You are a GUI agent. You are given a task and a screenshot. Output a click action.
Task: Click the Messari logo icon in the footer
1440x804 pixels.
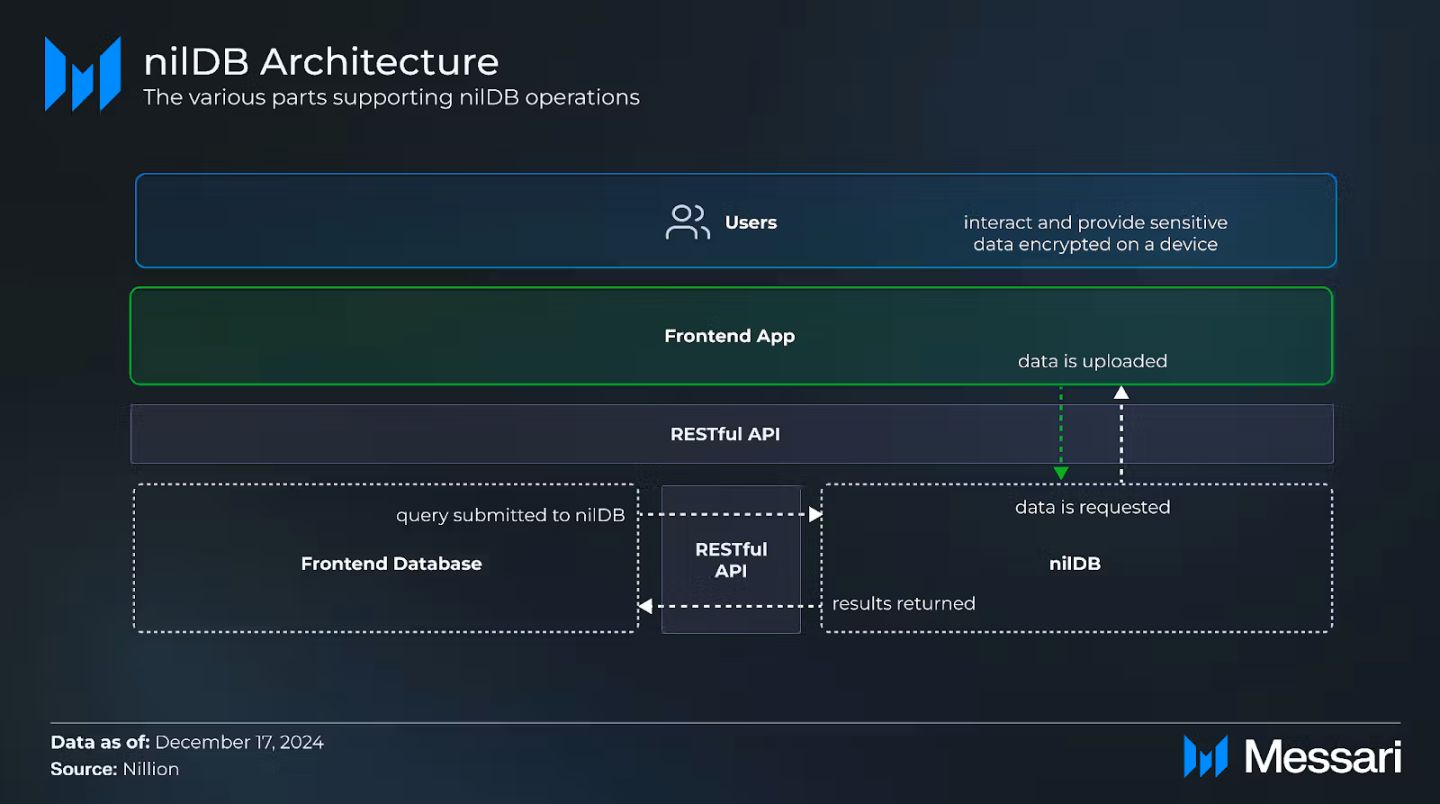coord(1205,756)
